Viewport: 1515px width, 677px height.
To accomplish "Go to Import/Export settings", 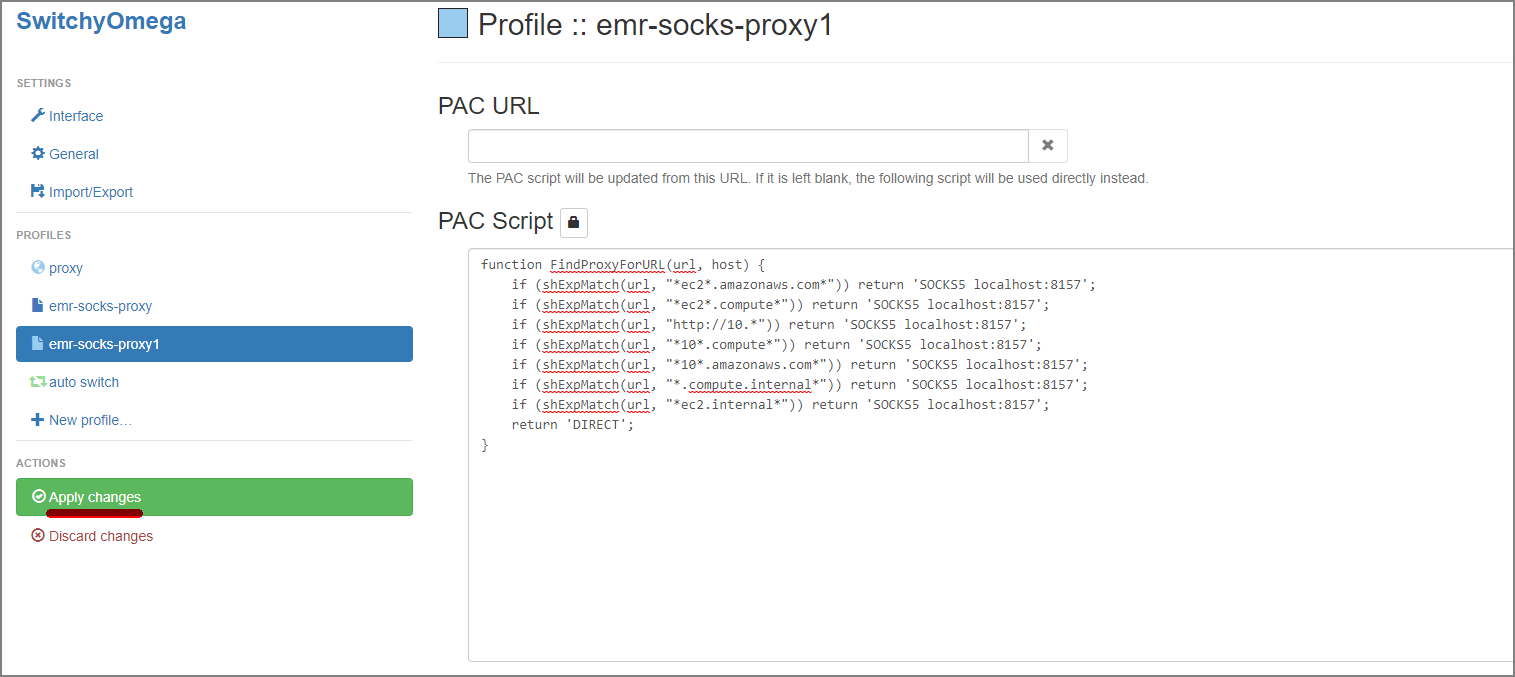I will [91, 192].
